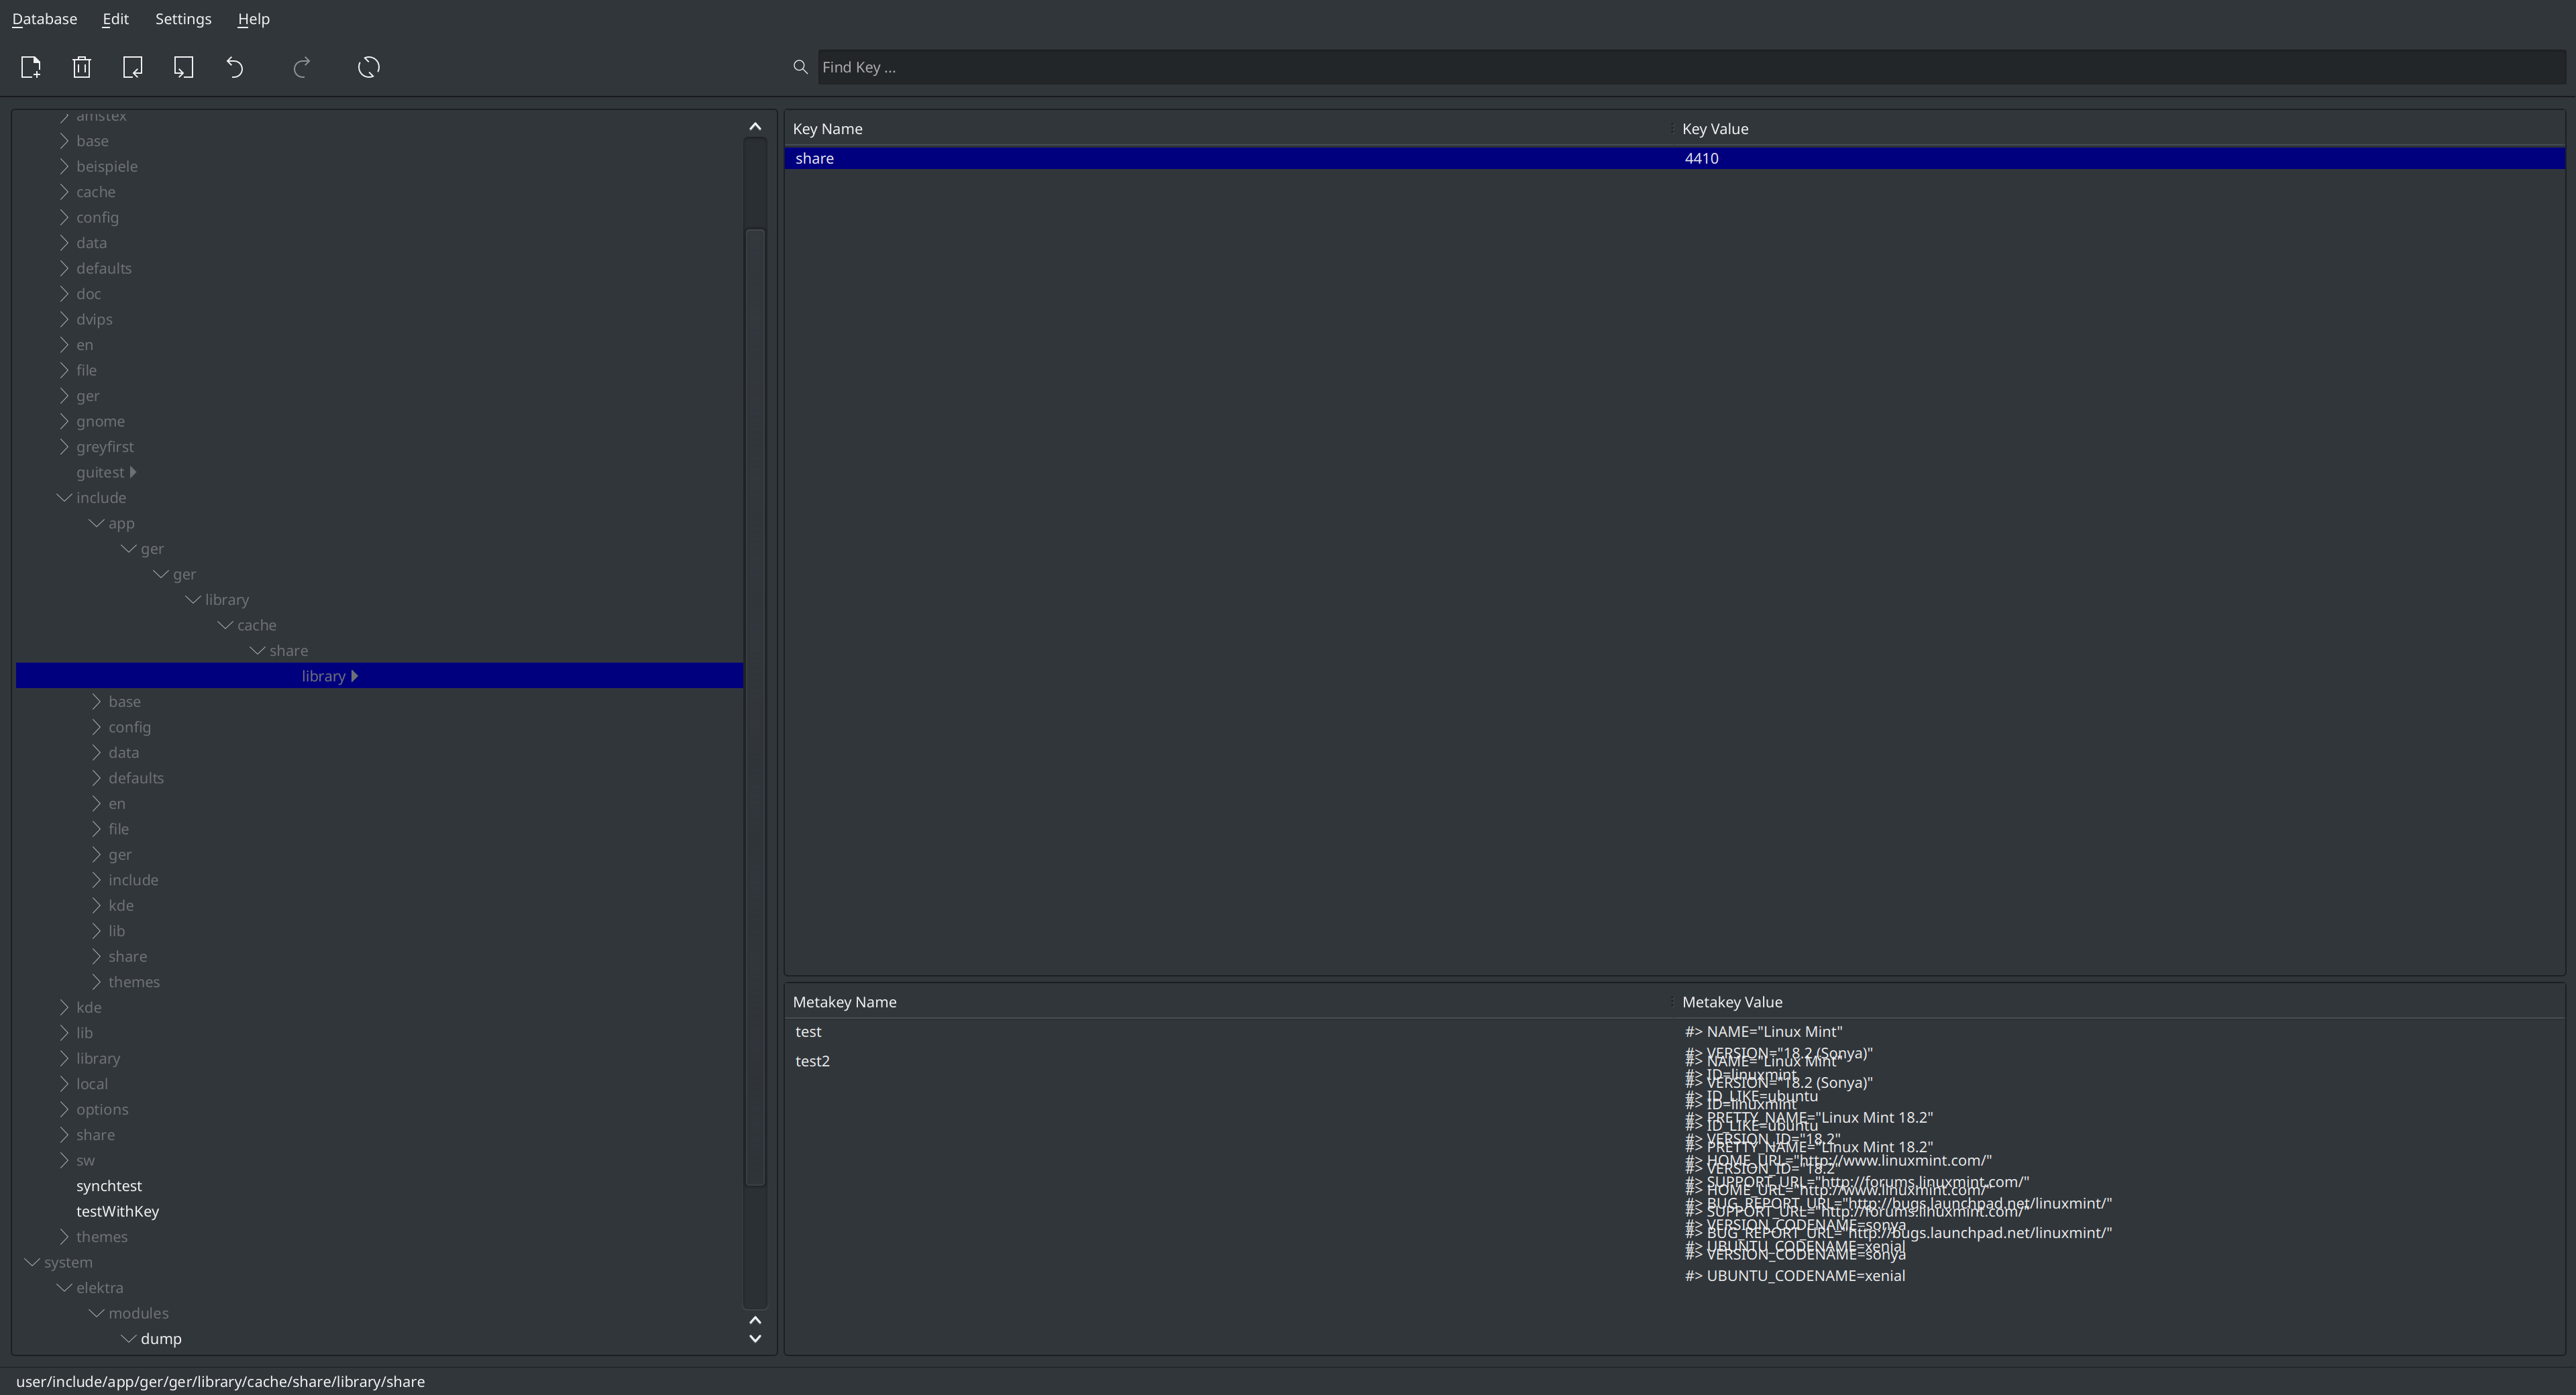The image size is (2576, 1395).
Task: Click the export configuration toolbar icon
Action: point(184,67)
